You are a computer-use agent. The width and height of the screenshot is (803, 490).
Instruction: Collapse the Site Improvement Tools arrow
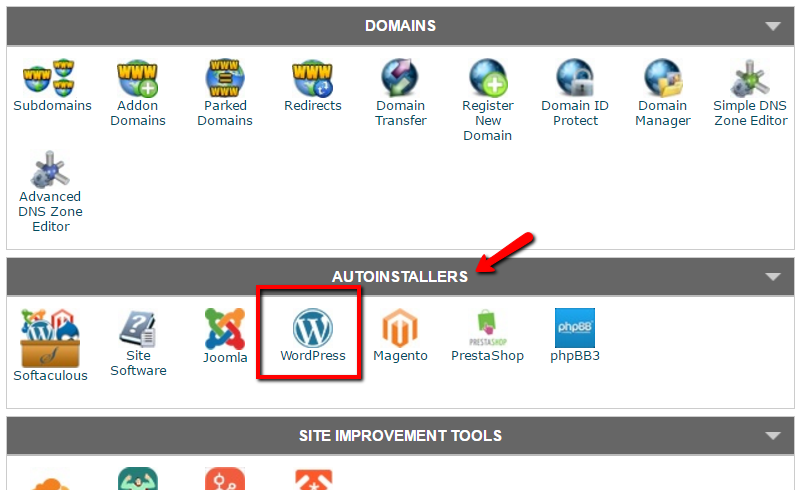[x=773, y=436]
